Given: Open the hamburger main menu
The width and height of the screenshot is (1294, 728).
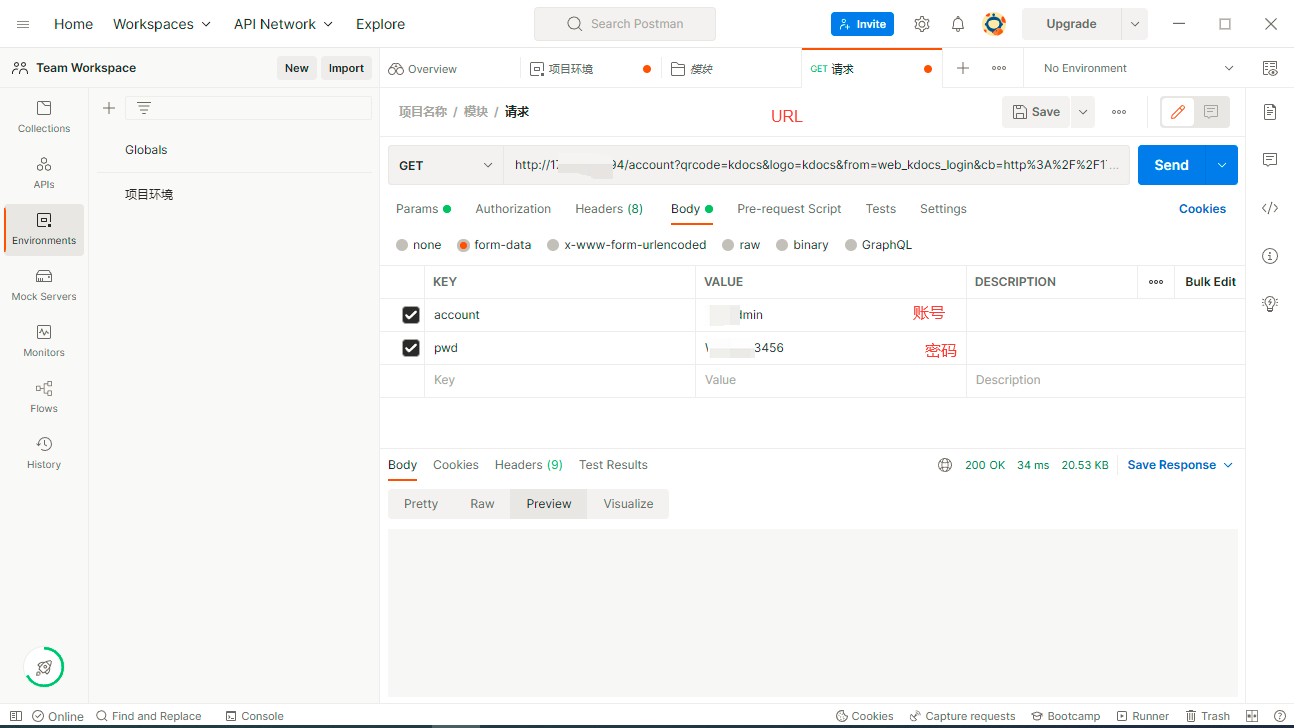Looking at the screenshot, I should (23, 24).
